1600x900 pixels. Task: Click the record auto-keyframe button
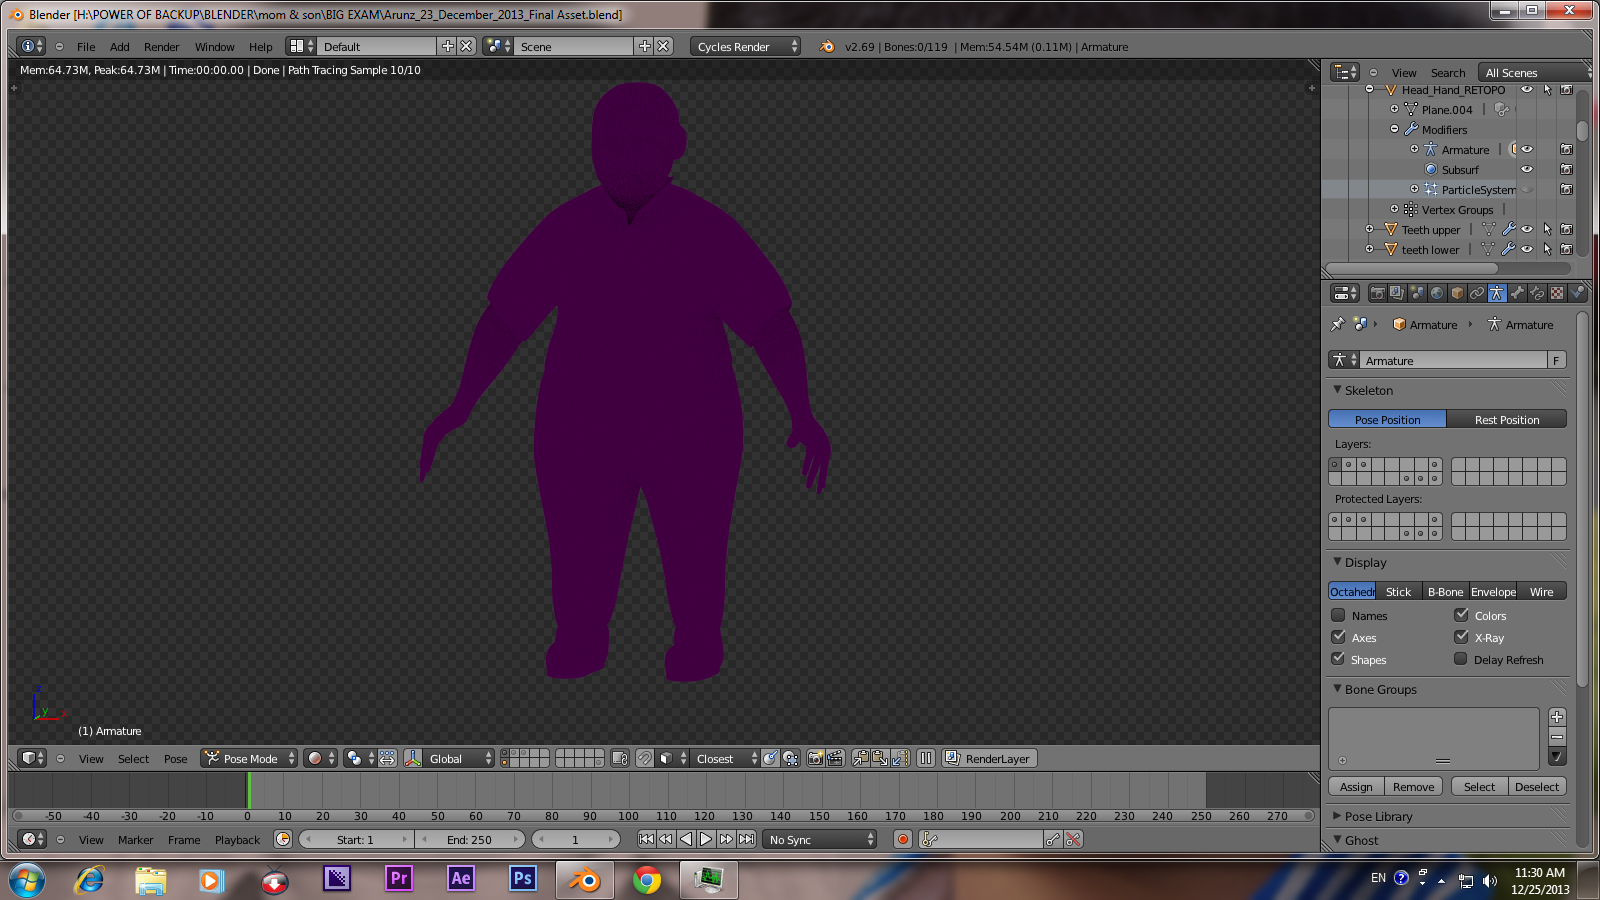[x=903, y=839]
